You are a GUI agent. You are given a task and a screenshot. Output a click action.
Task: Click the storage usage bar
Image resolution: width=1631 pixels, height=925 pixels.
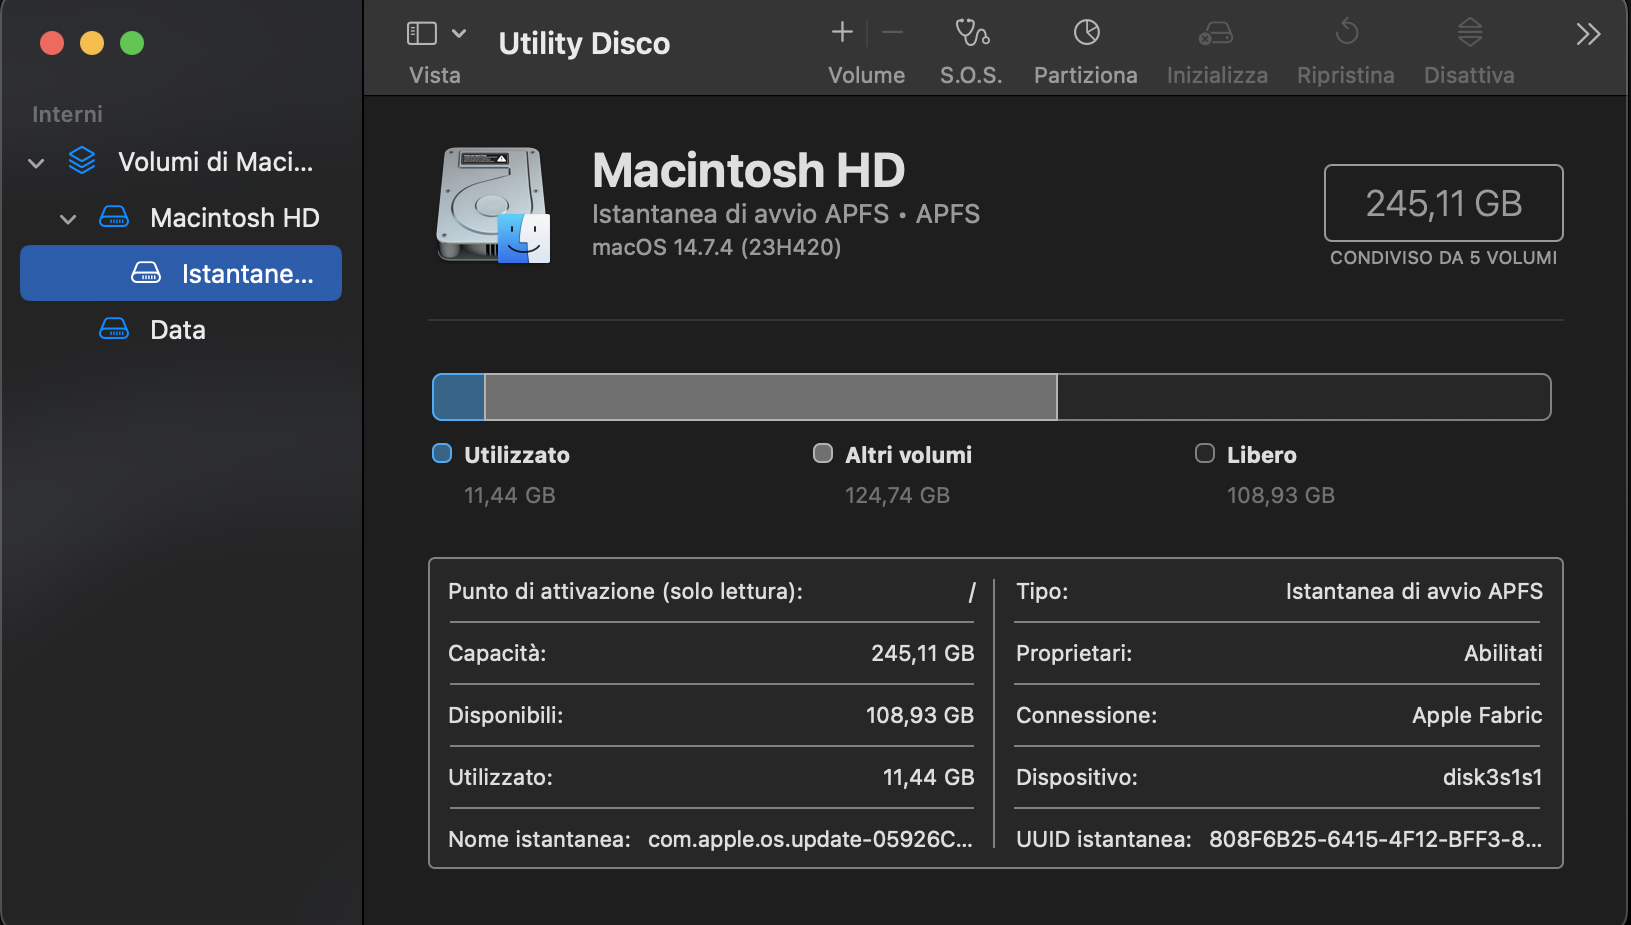coord(990,396)
